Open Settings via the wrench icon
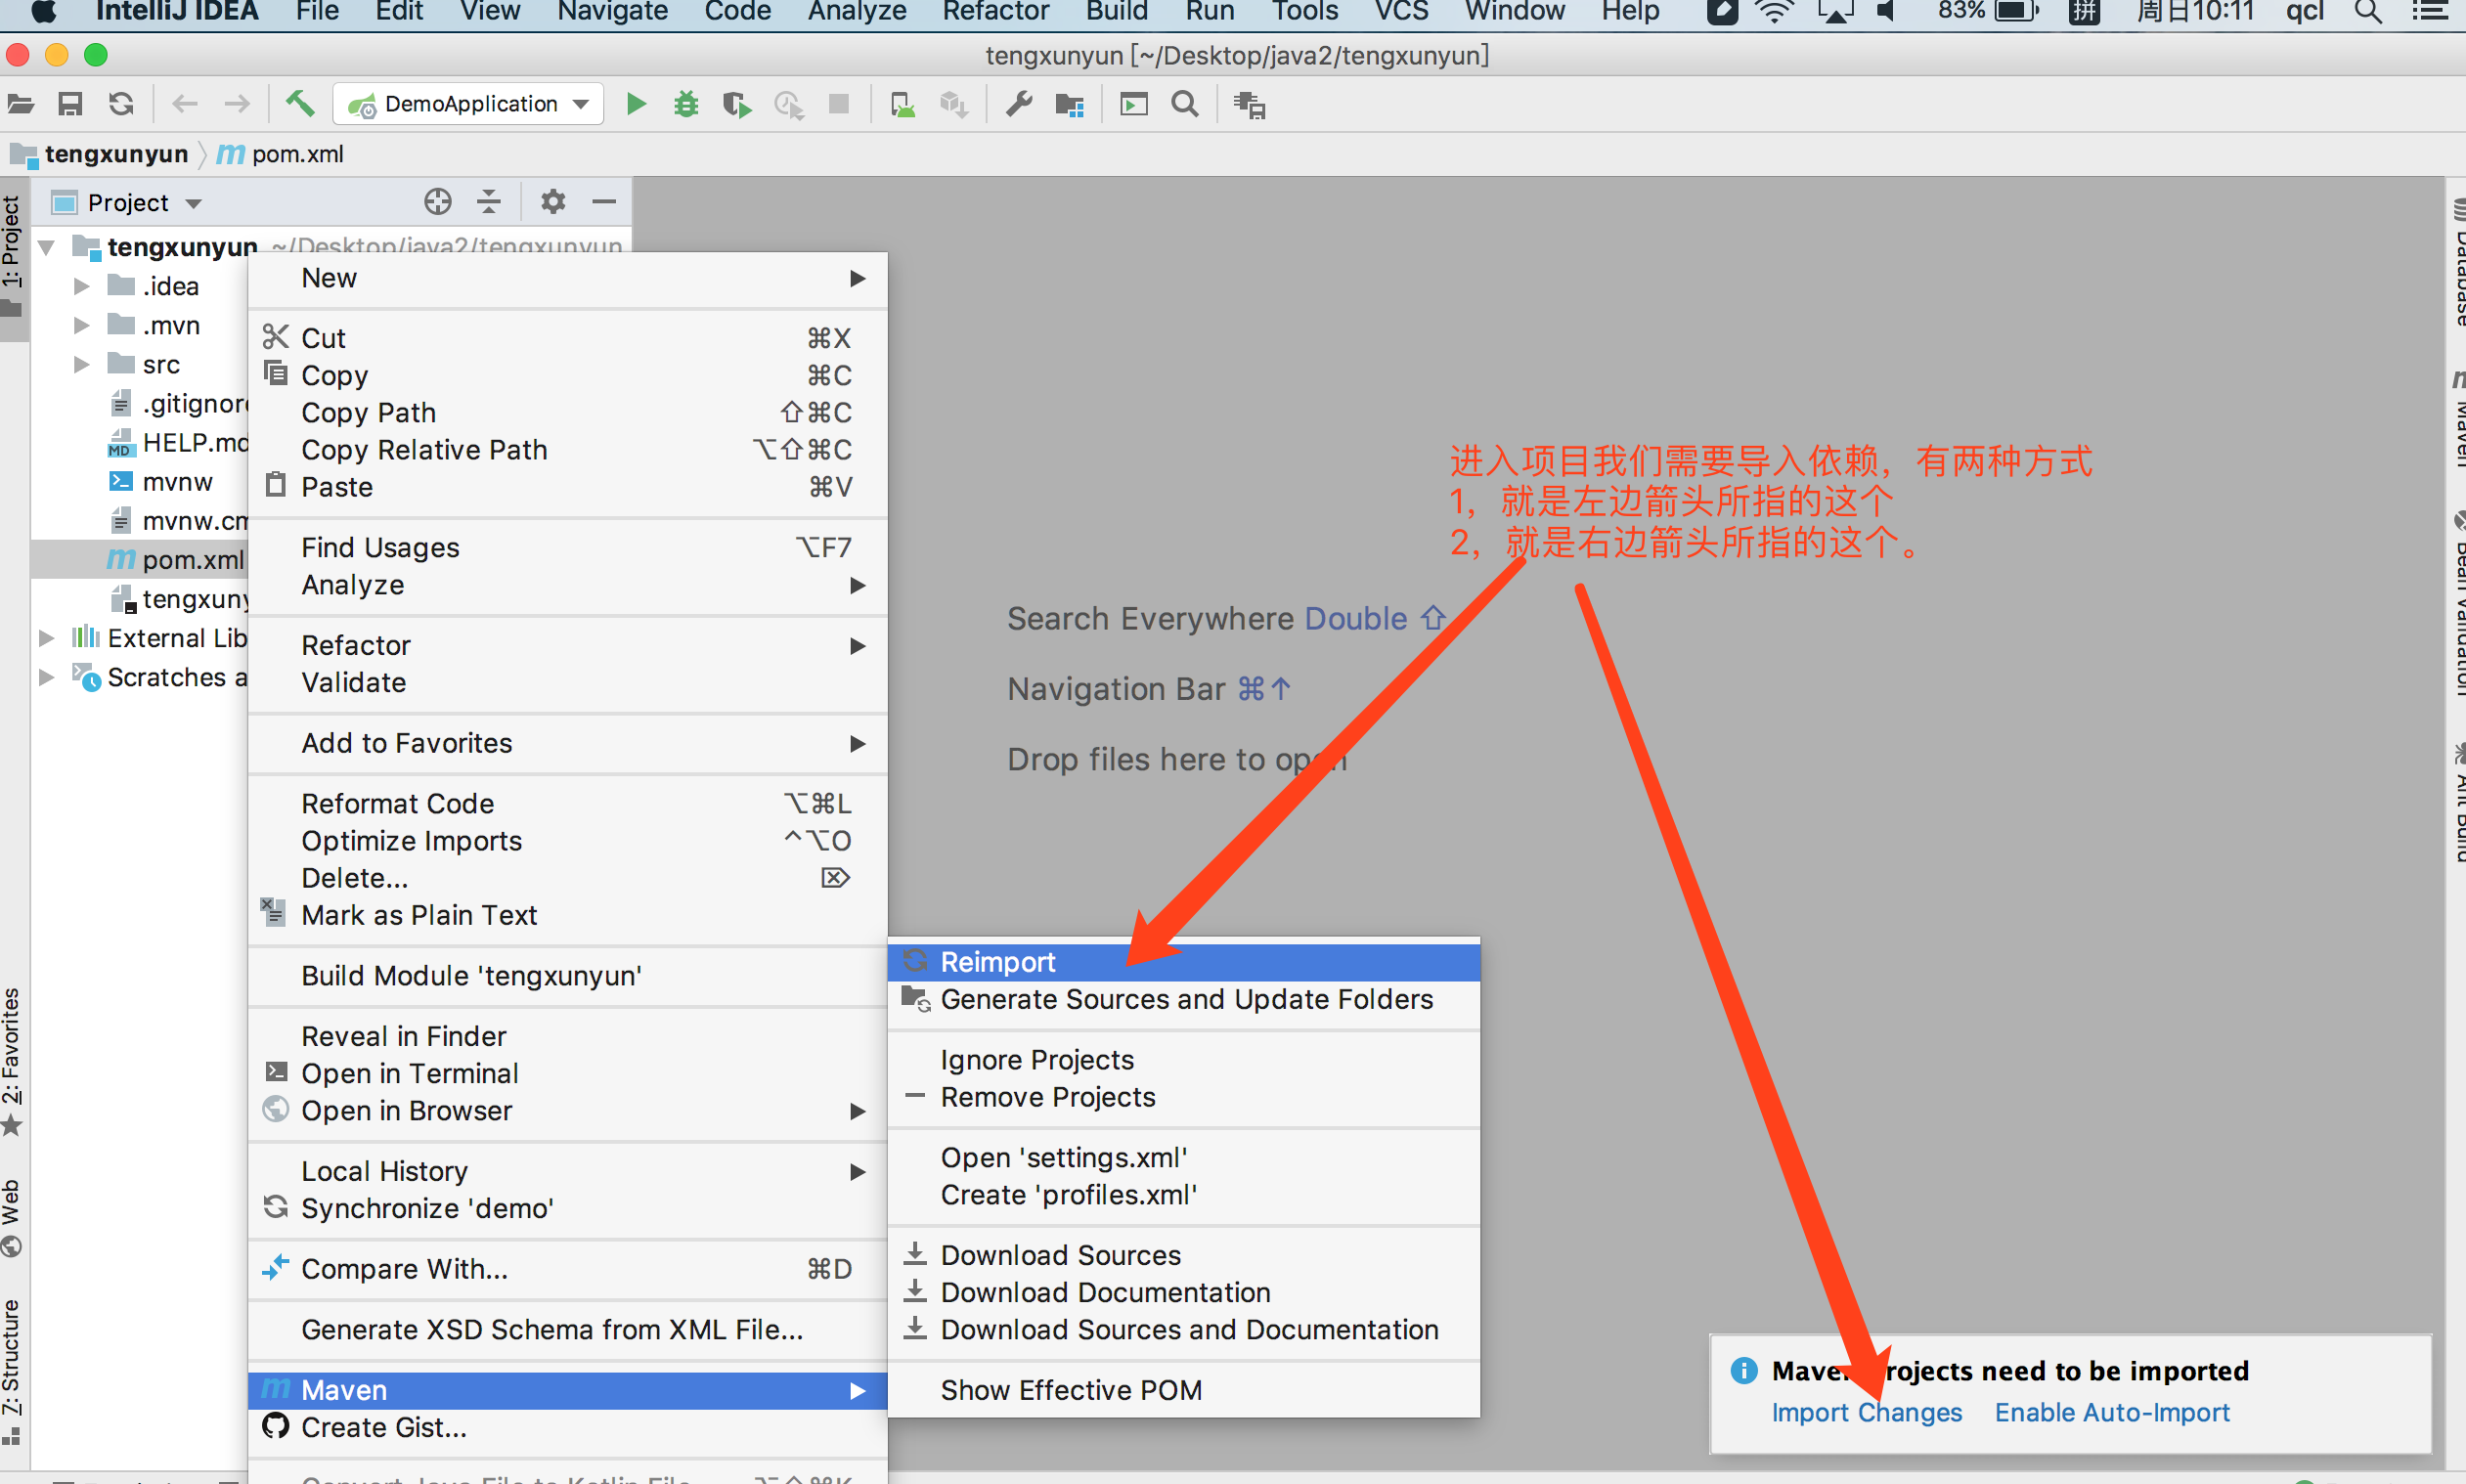2466x1484 pixels. click(1019, 104)
